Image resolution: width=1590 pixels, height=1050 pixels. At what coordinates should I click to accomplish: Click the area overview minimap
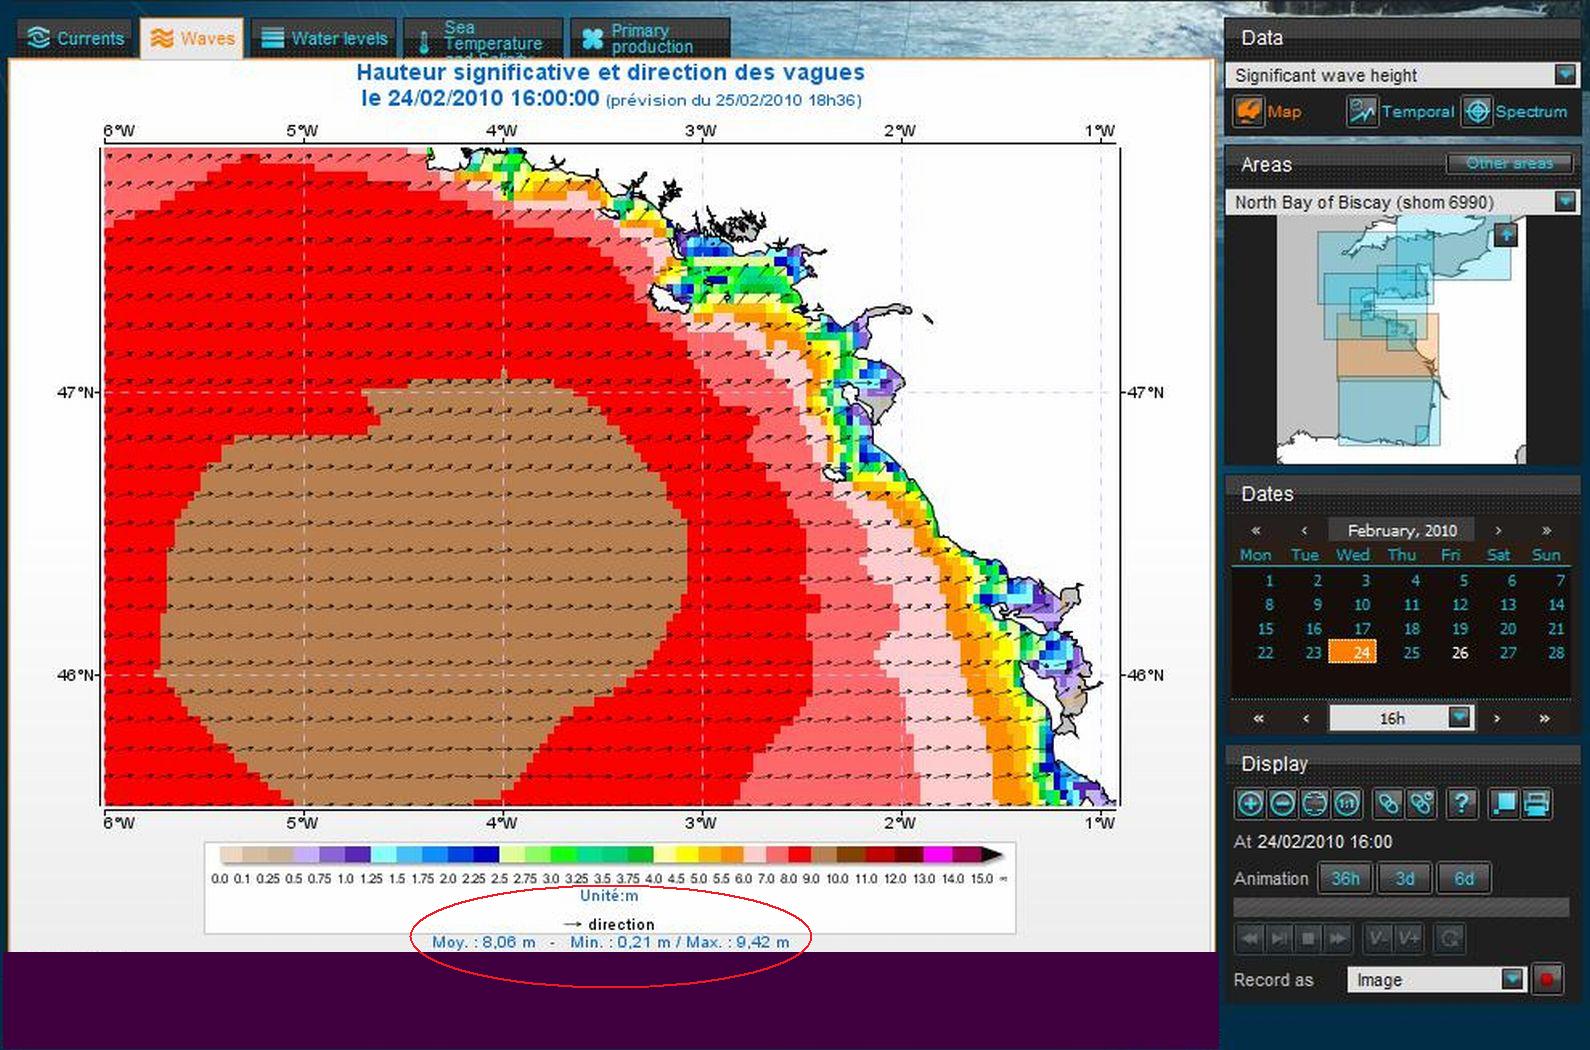(x=1401, y=340)
